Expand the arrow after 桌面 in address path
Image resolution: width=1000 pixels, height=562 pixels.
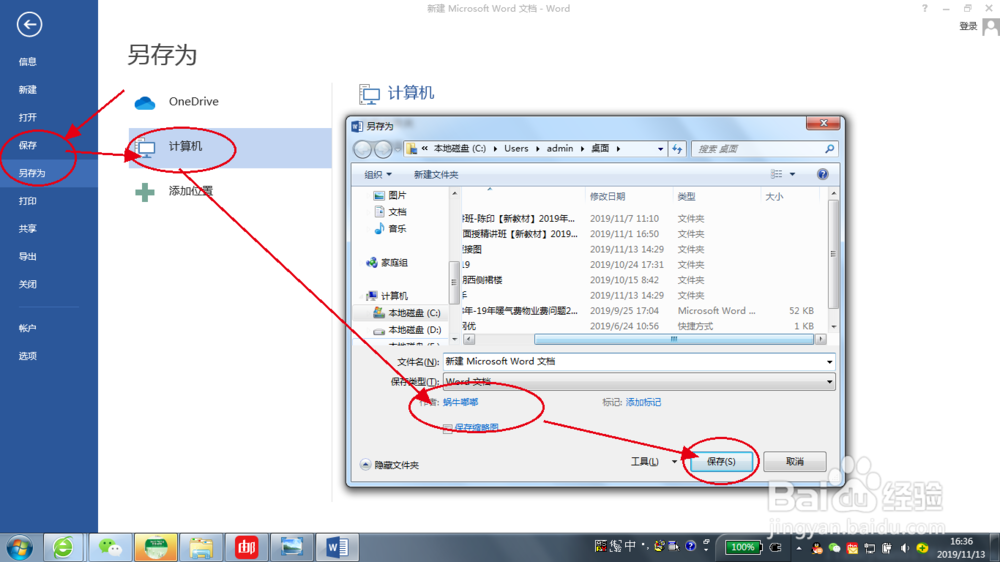[618, 149]
